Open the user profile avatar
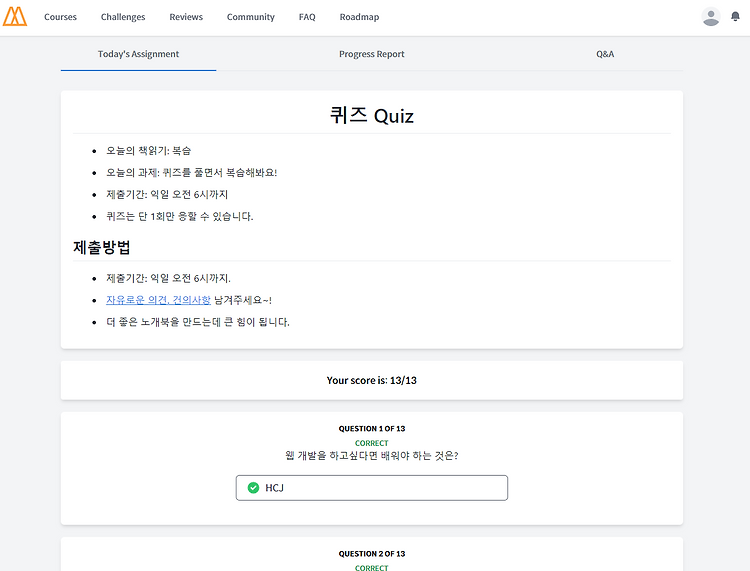The width and height of the screenshot is (750, 571). pyautogui.click(x=711, y=17)
